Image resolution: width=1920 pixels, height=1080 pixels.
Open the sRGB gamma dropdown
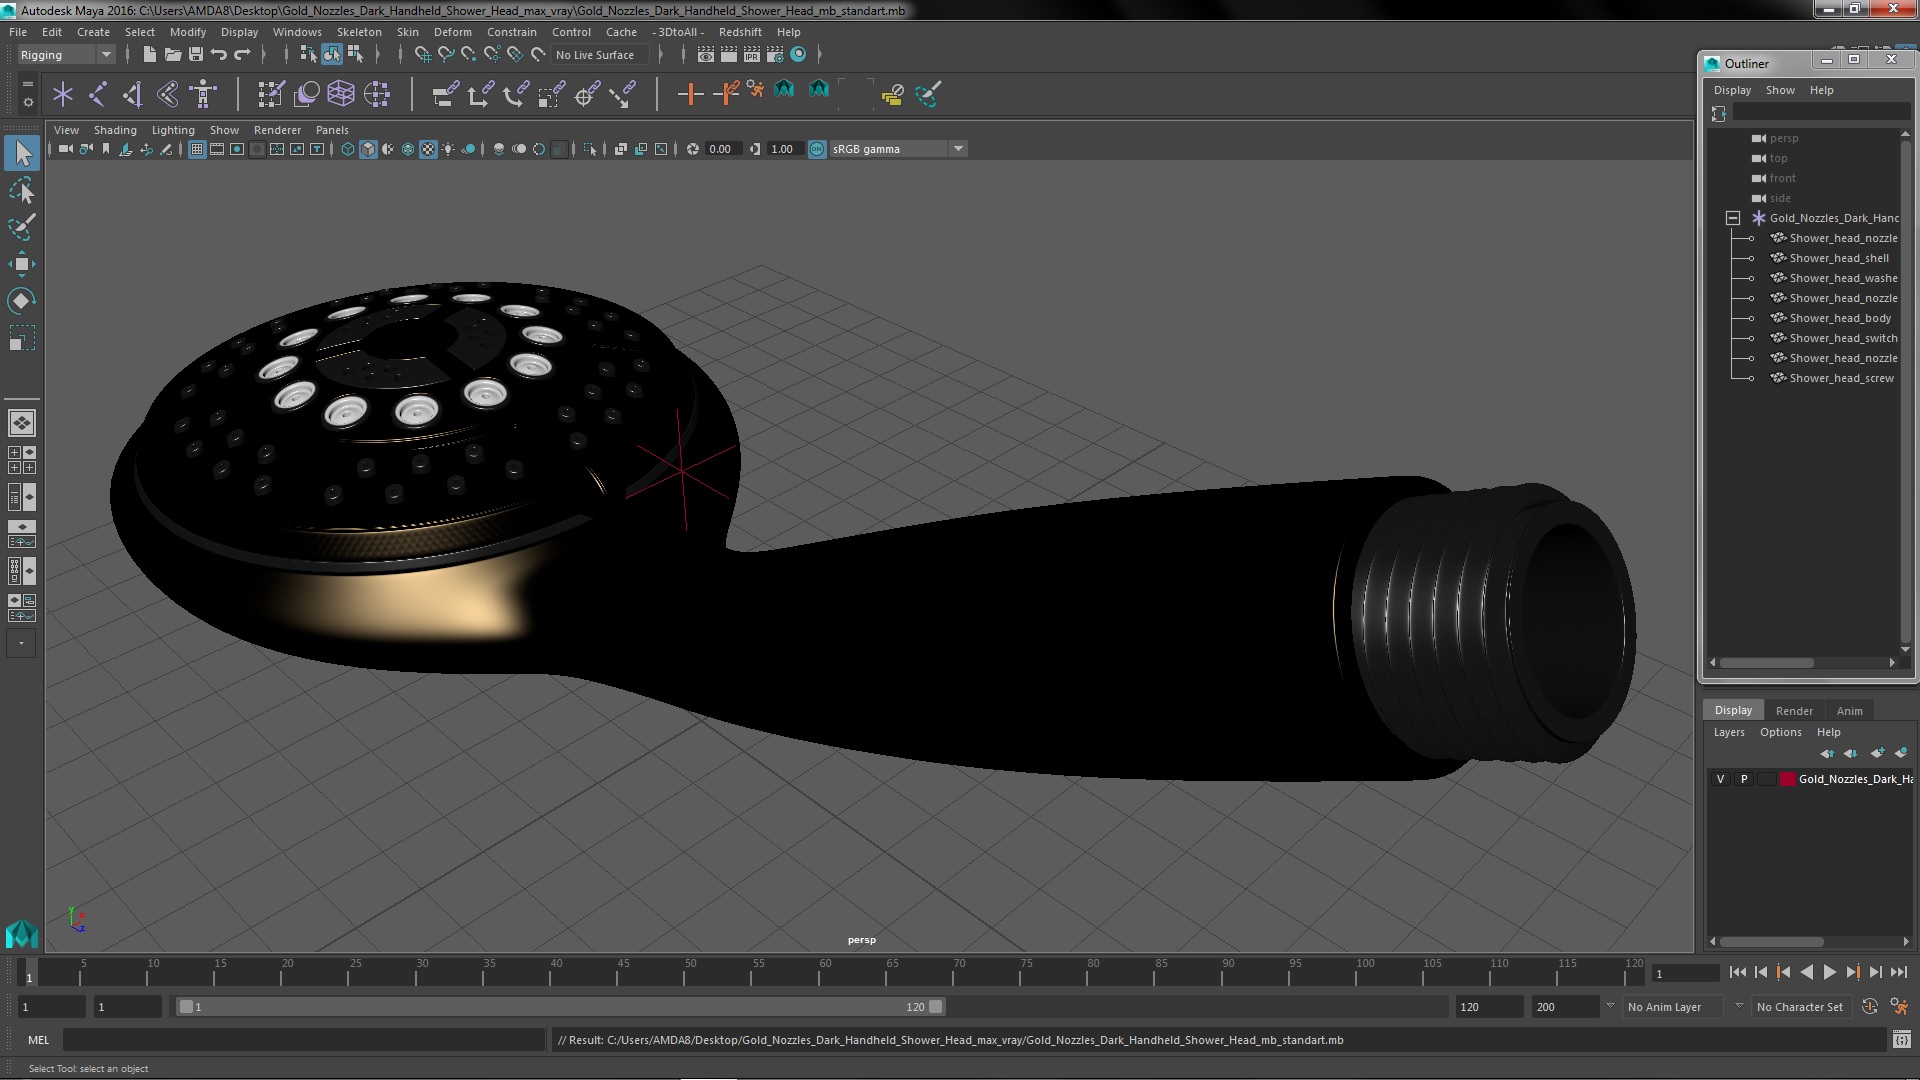(x=958, y=149)
